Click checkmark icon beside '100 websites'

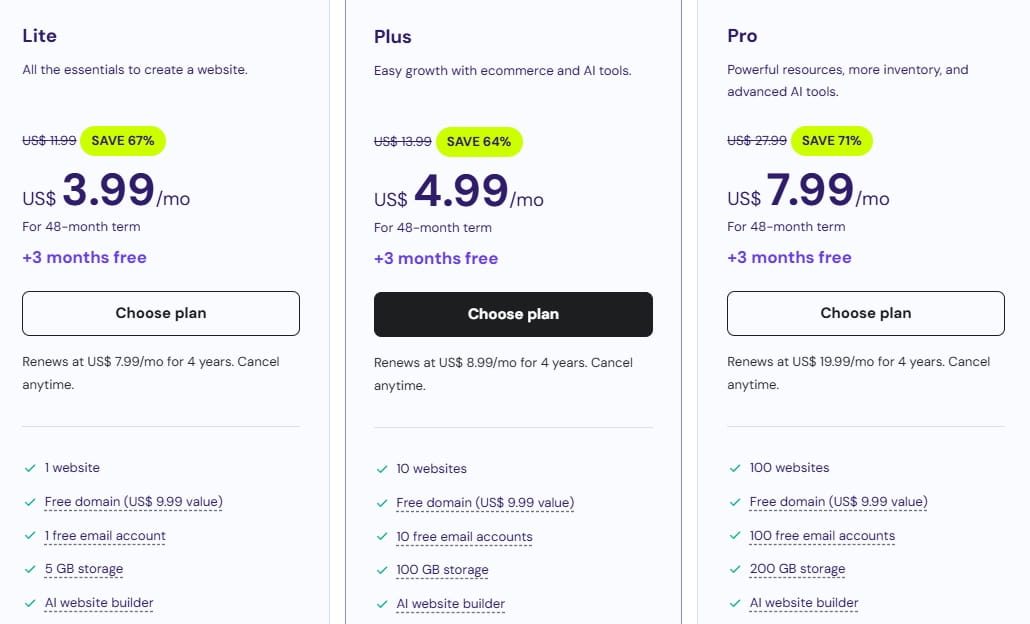[x=735, y=467]
